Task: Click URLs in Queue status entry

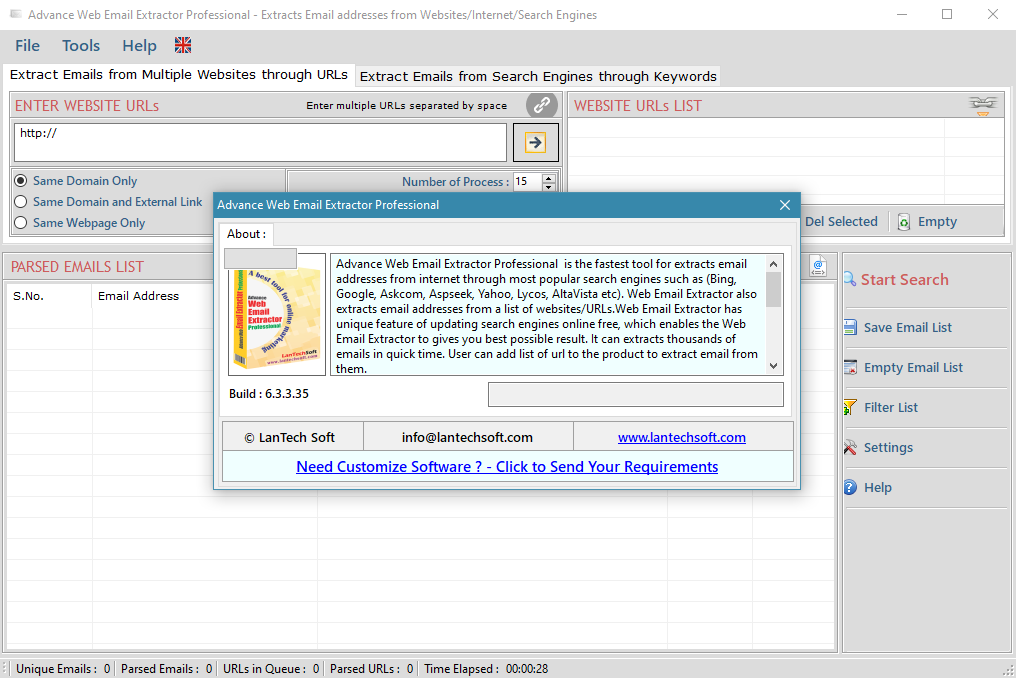Action: pyautogui.click(x=271, y=669)
